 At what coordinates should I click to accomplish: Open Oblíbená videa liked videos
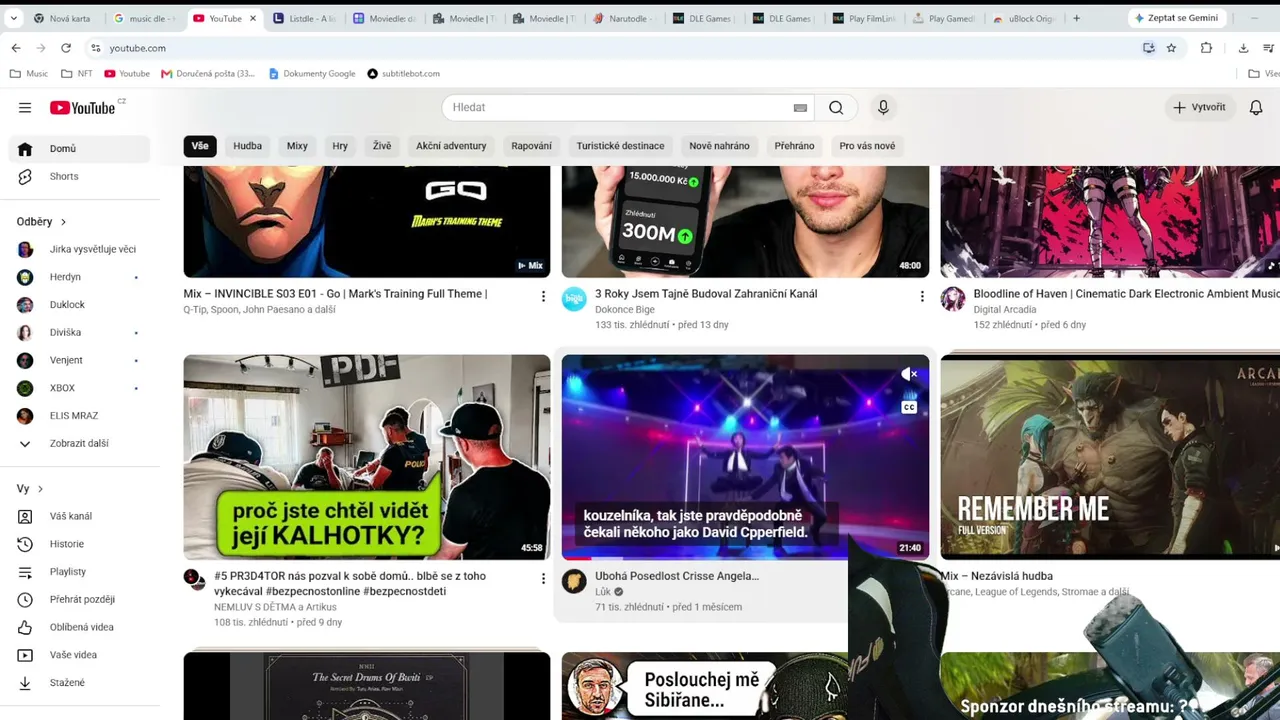[x=80, y=627]
